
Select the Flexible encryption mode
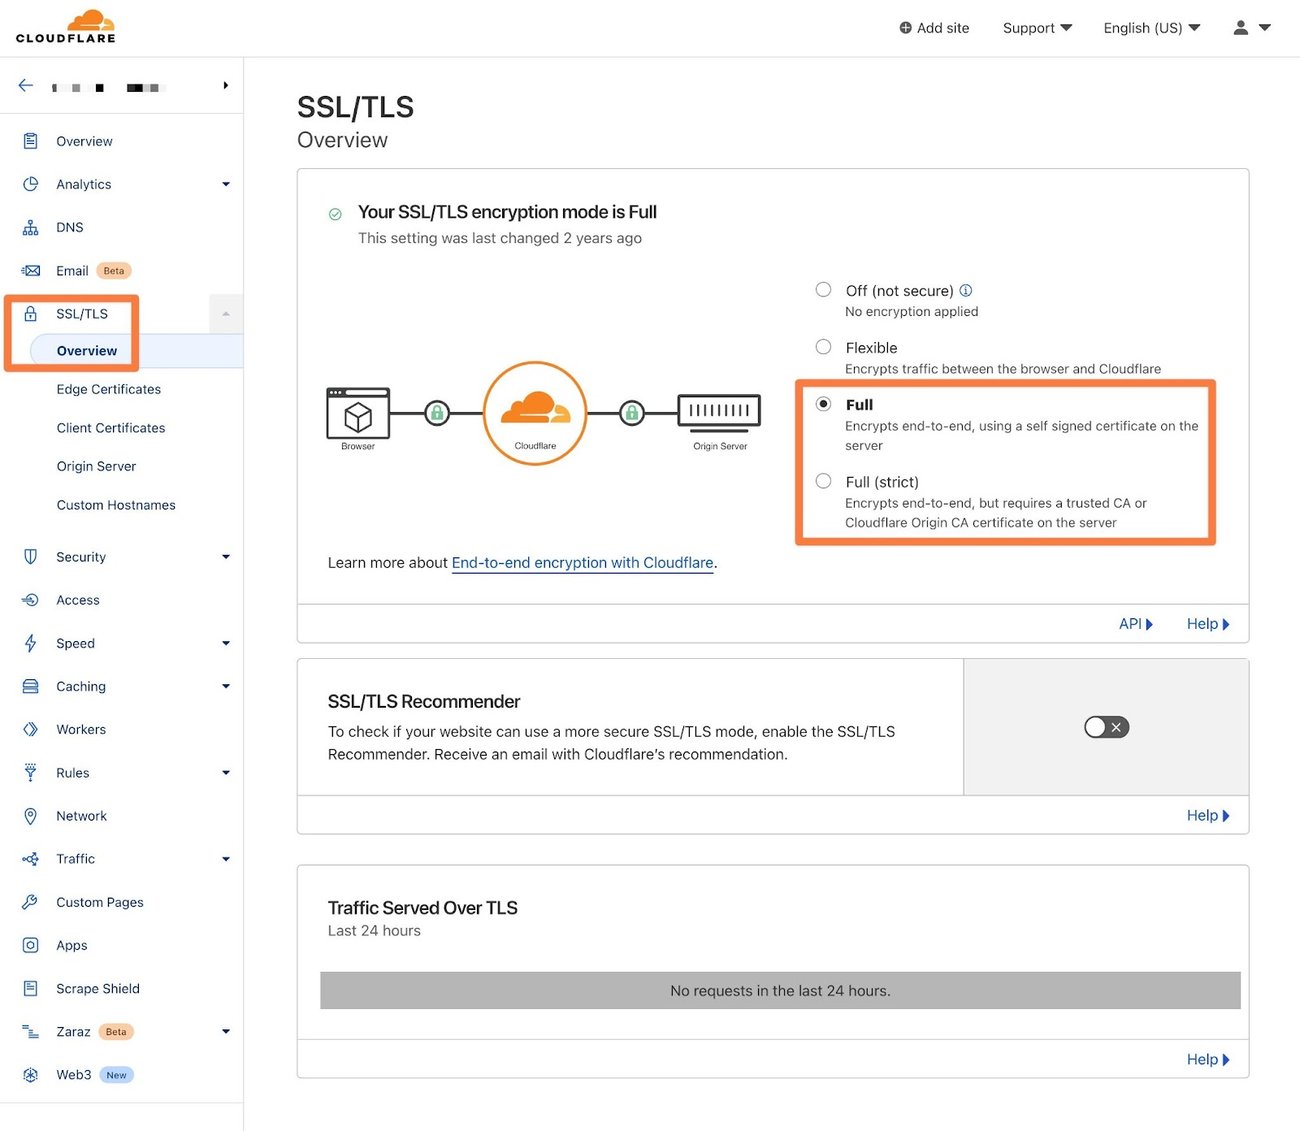tap(823, 347)
